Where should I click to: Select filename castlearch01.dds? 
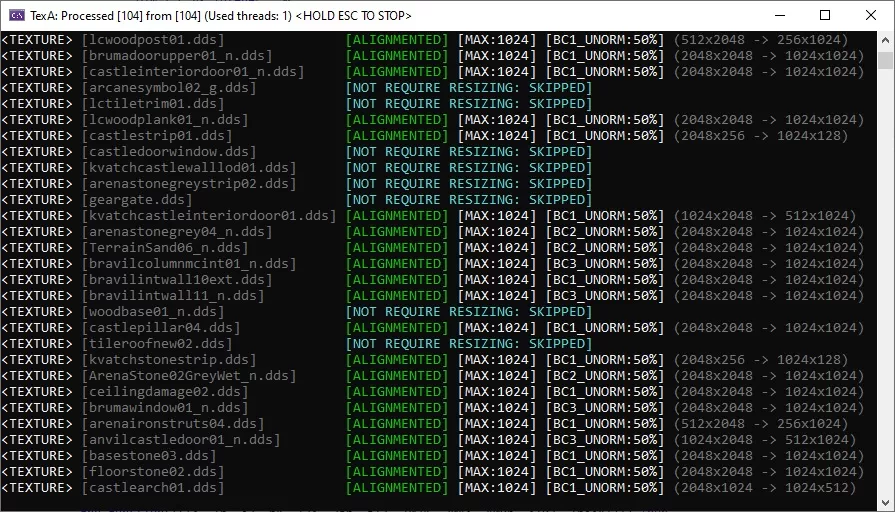click(x=153, y=487)
